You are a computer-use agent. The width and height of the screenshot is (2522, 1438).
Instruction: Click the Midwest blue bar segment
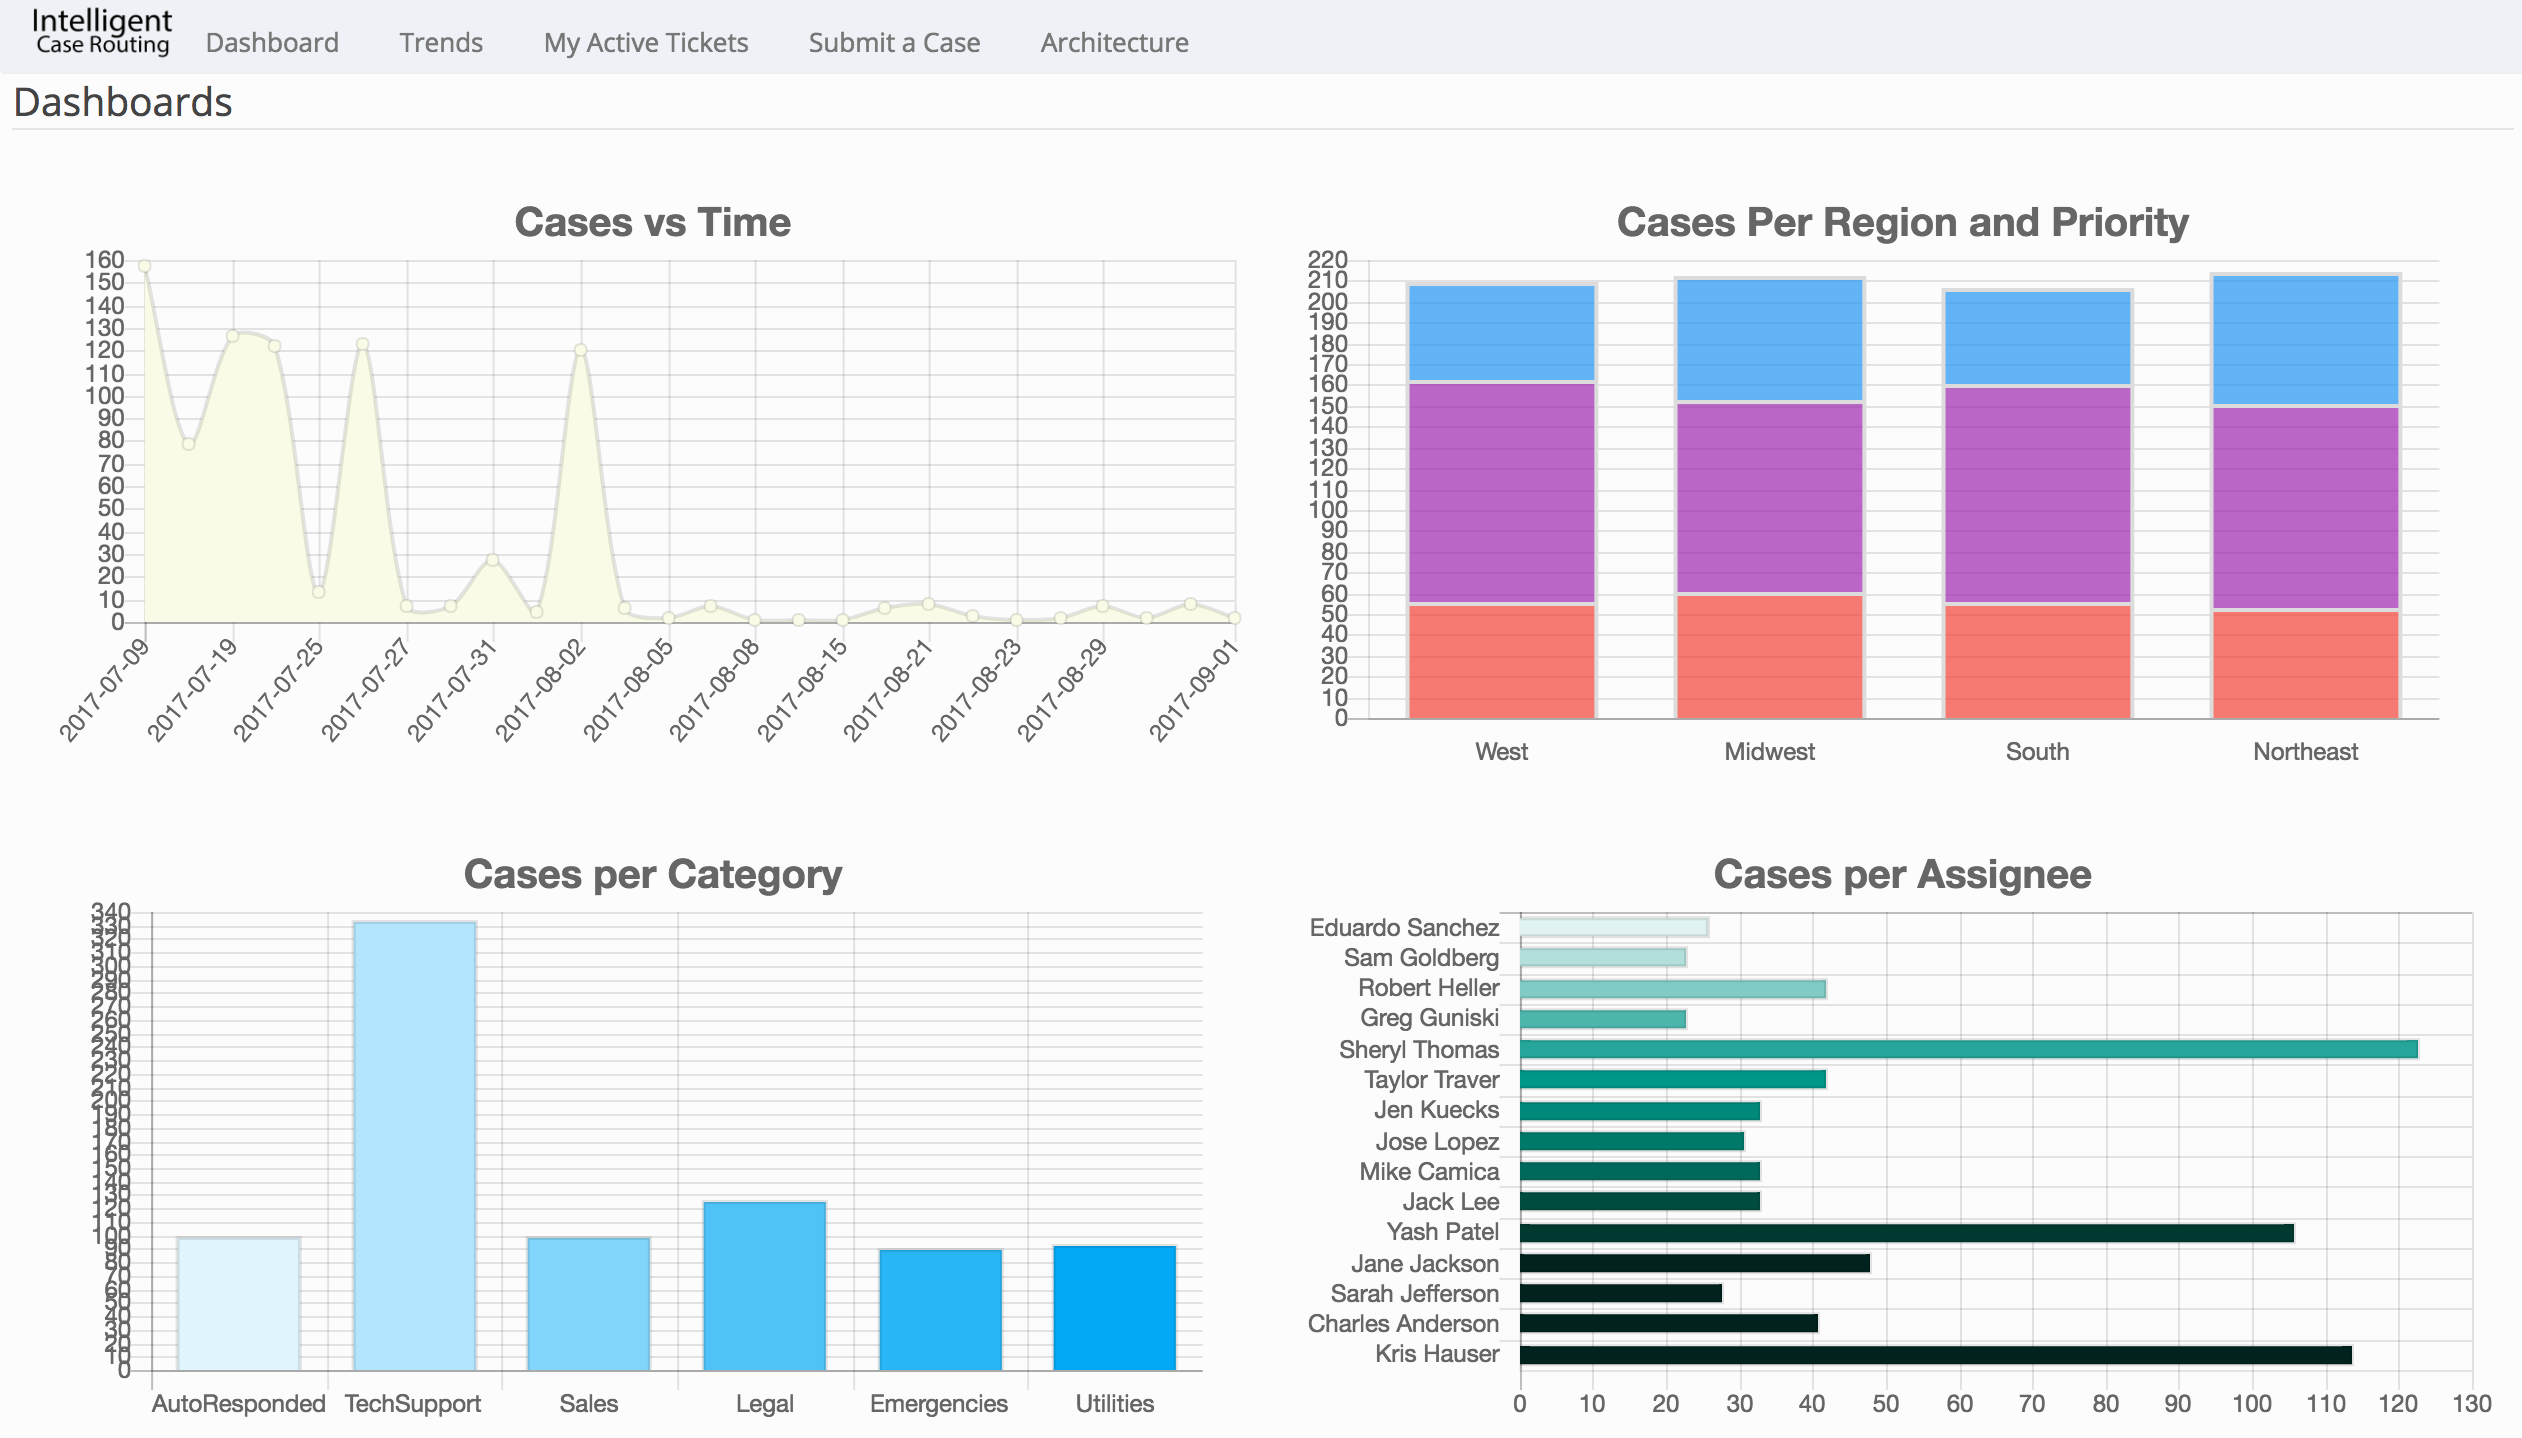tap(1770, 340)
